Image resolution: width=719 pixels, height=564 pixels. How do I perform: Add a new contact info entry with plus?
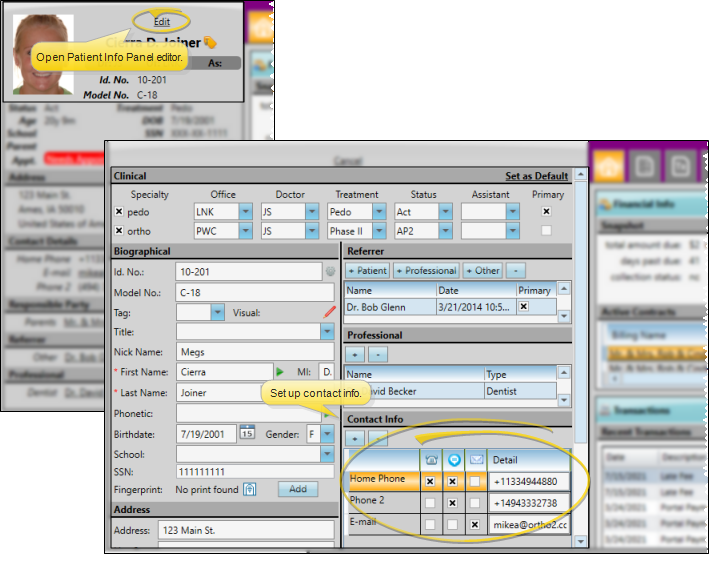pos(353,438)
